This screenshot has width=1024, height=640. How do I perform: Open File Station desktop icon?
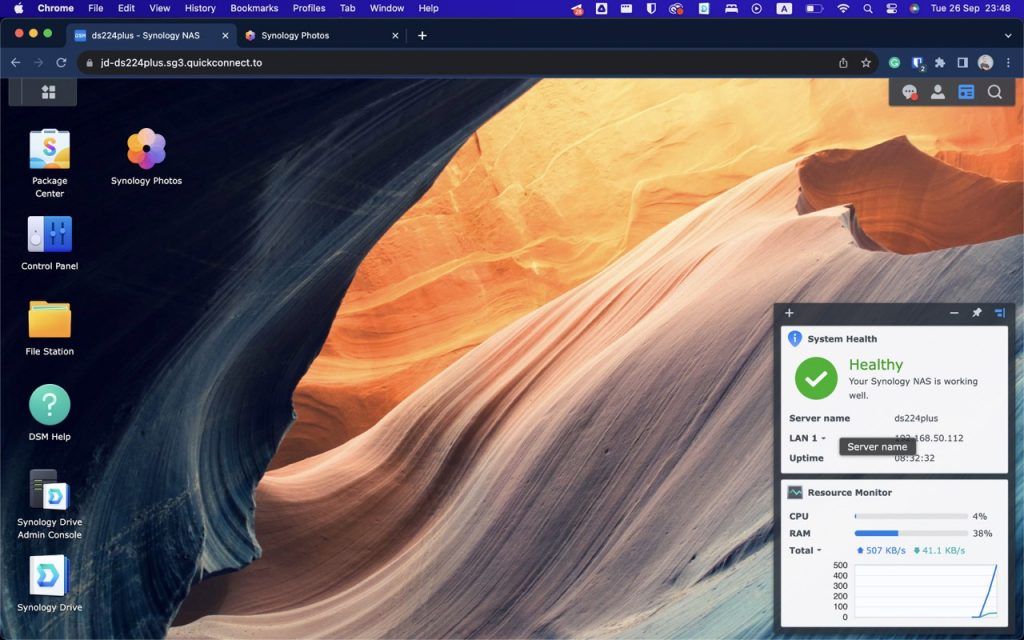[x=50, y=319]
